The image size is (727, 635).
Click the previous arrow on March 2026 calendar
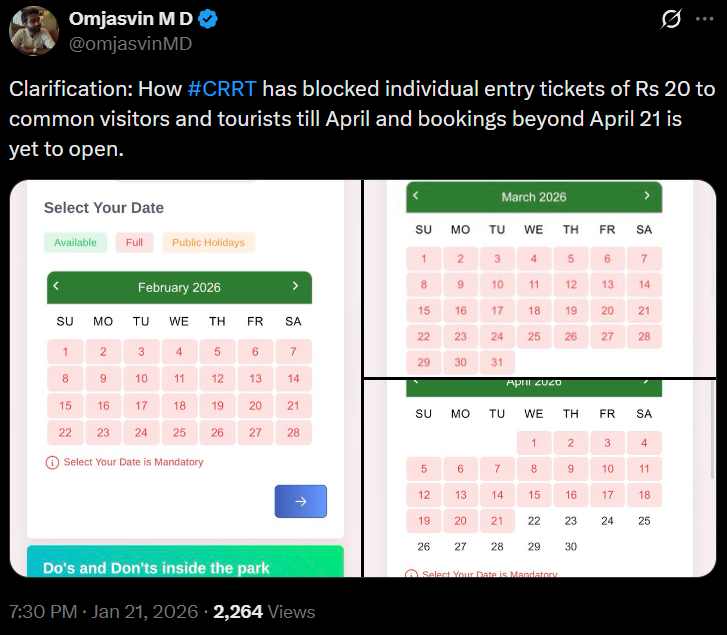[416, 196]
